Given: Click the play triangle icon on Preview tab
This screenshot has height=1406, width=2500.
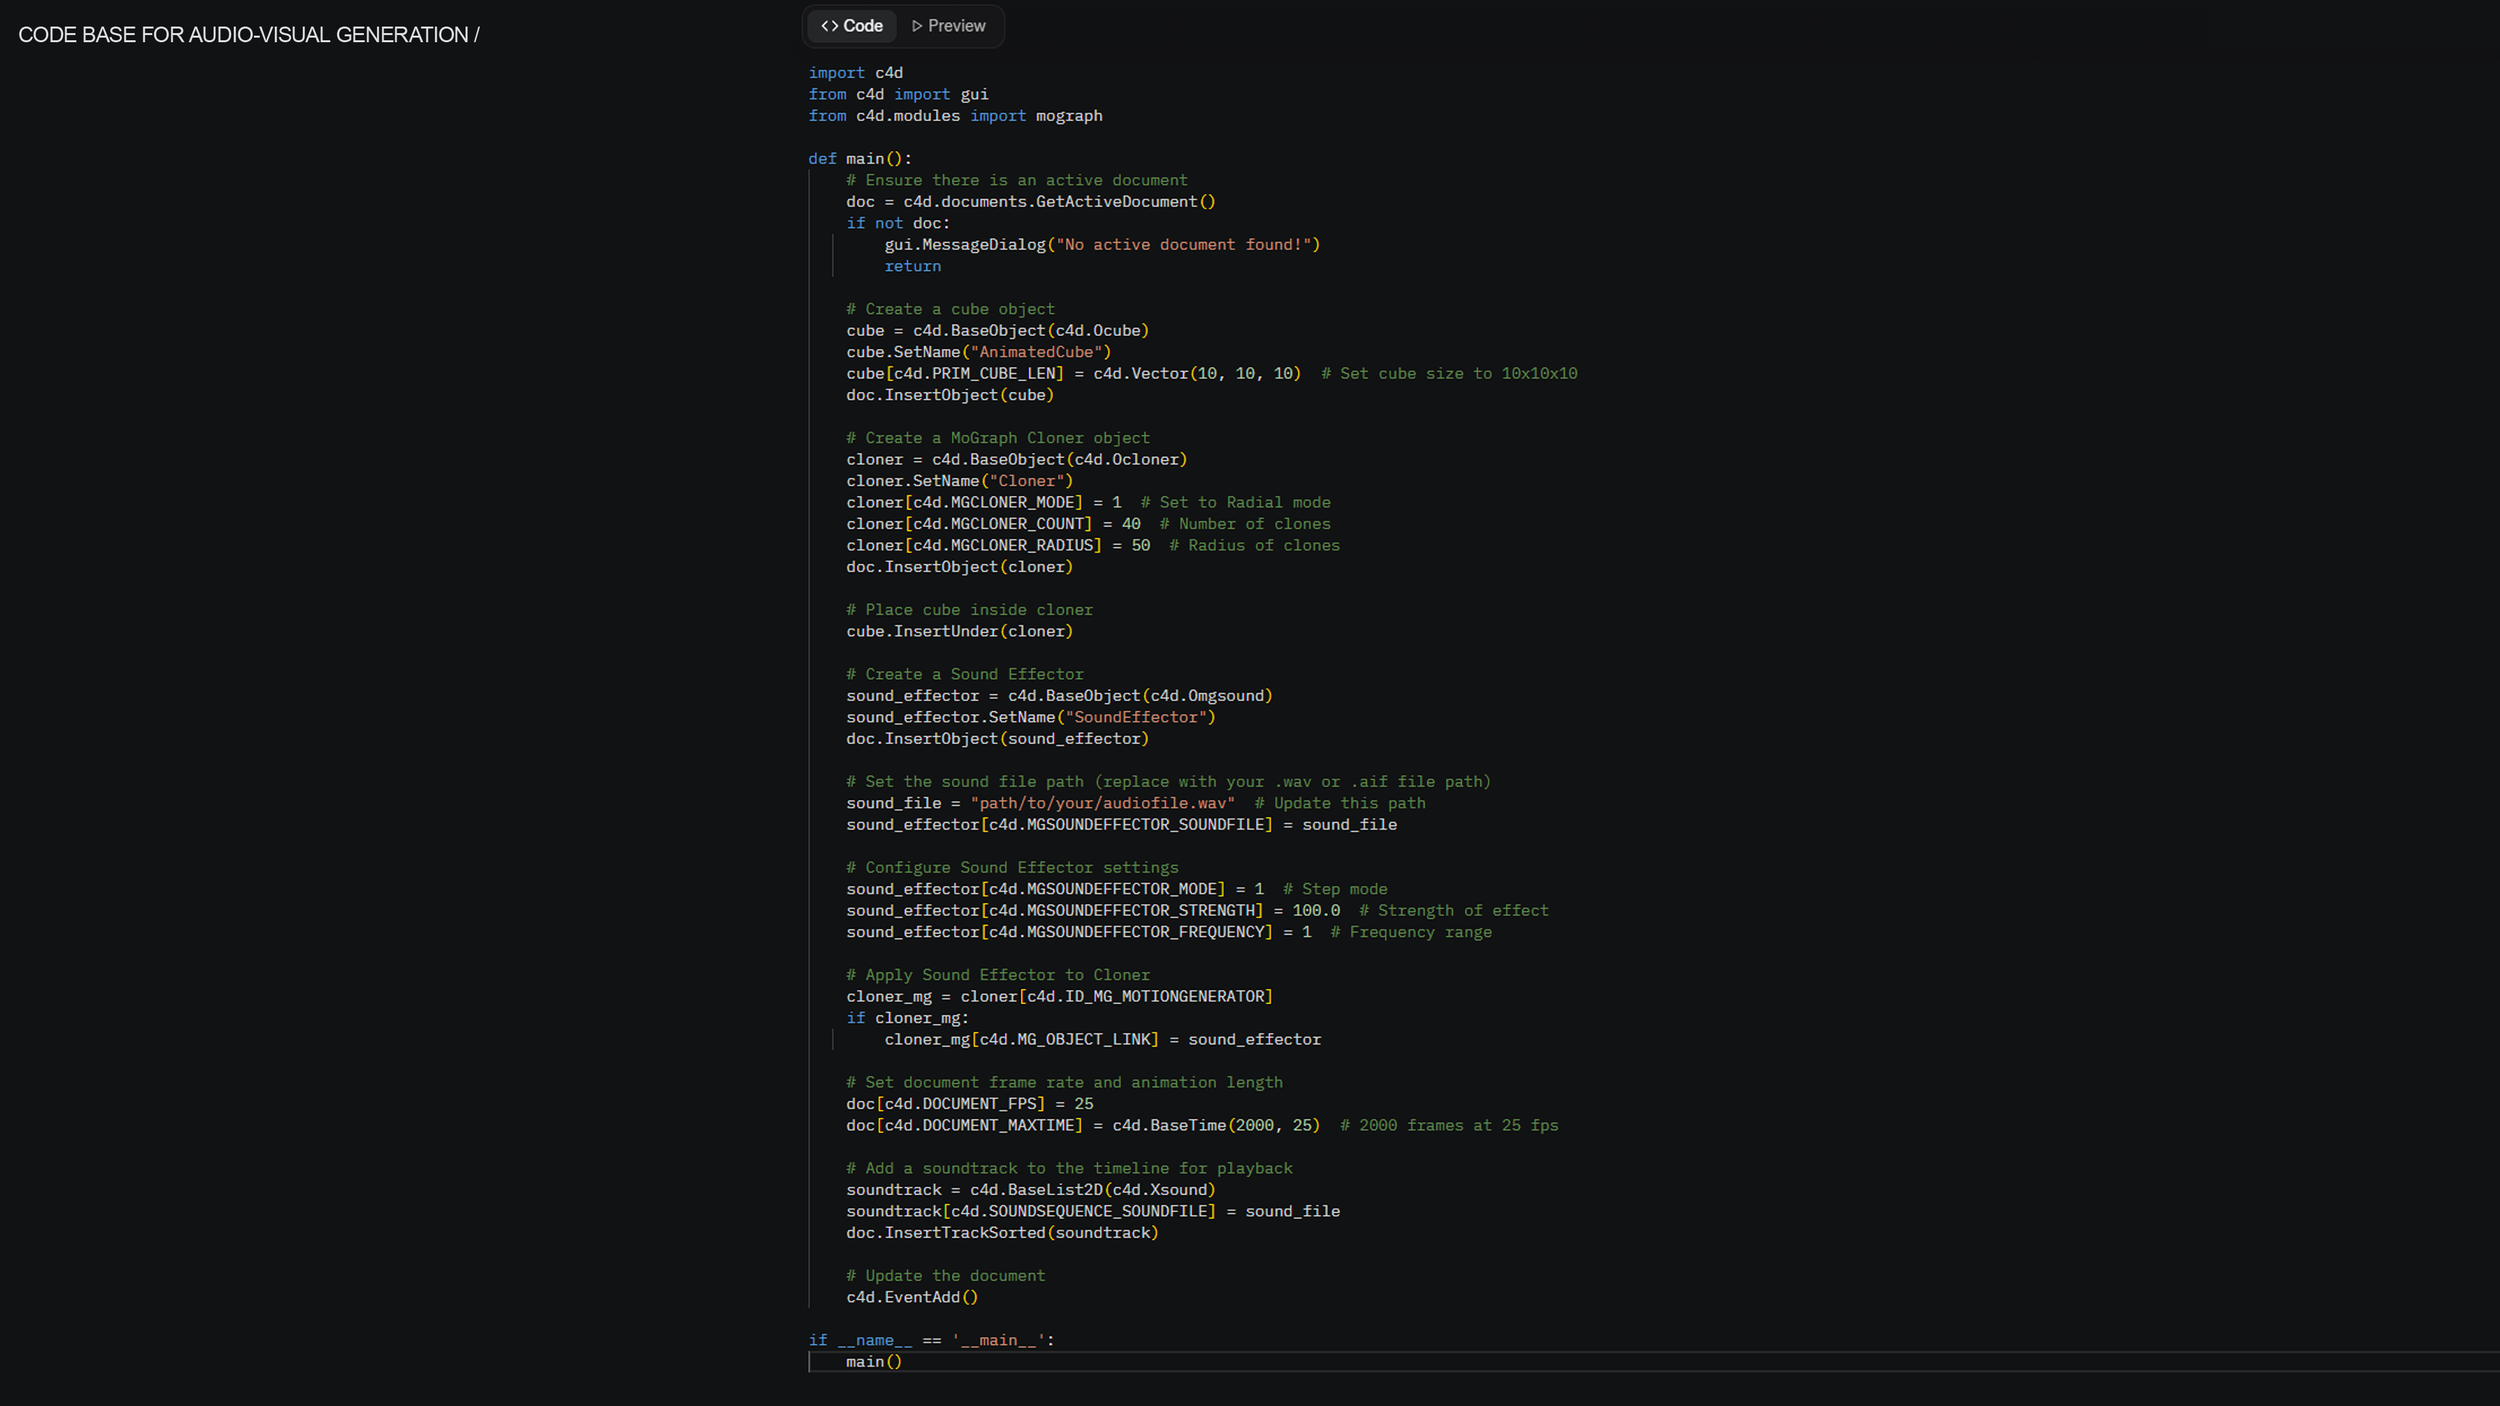Looking at the screenshot, I should pyautogui.click(x=916, y=26).
